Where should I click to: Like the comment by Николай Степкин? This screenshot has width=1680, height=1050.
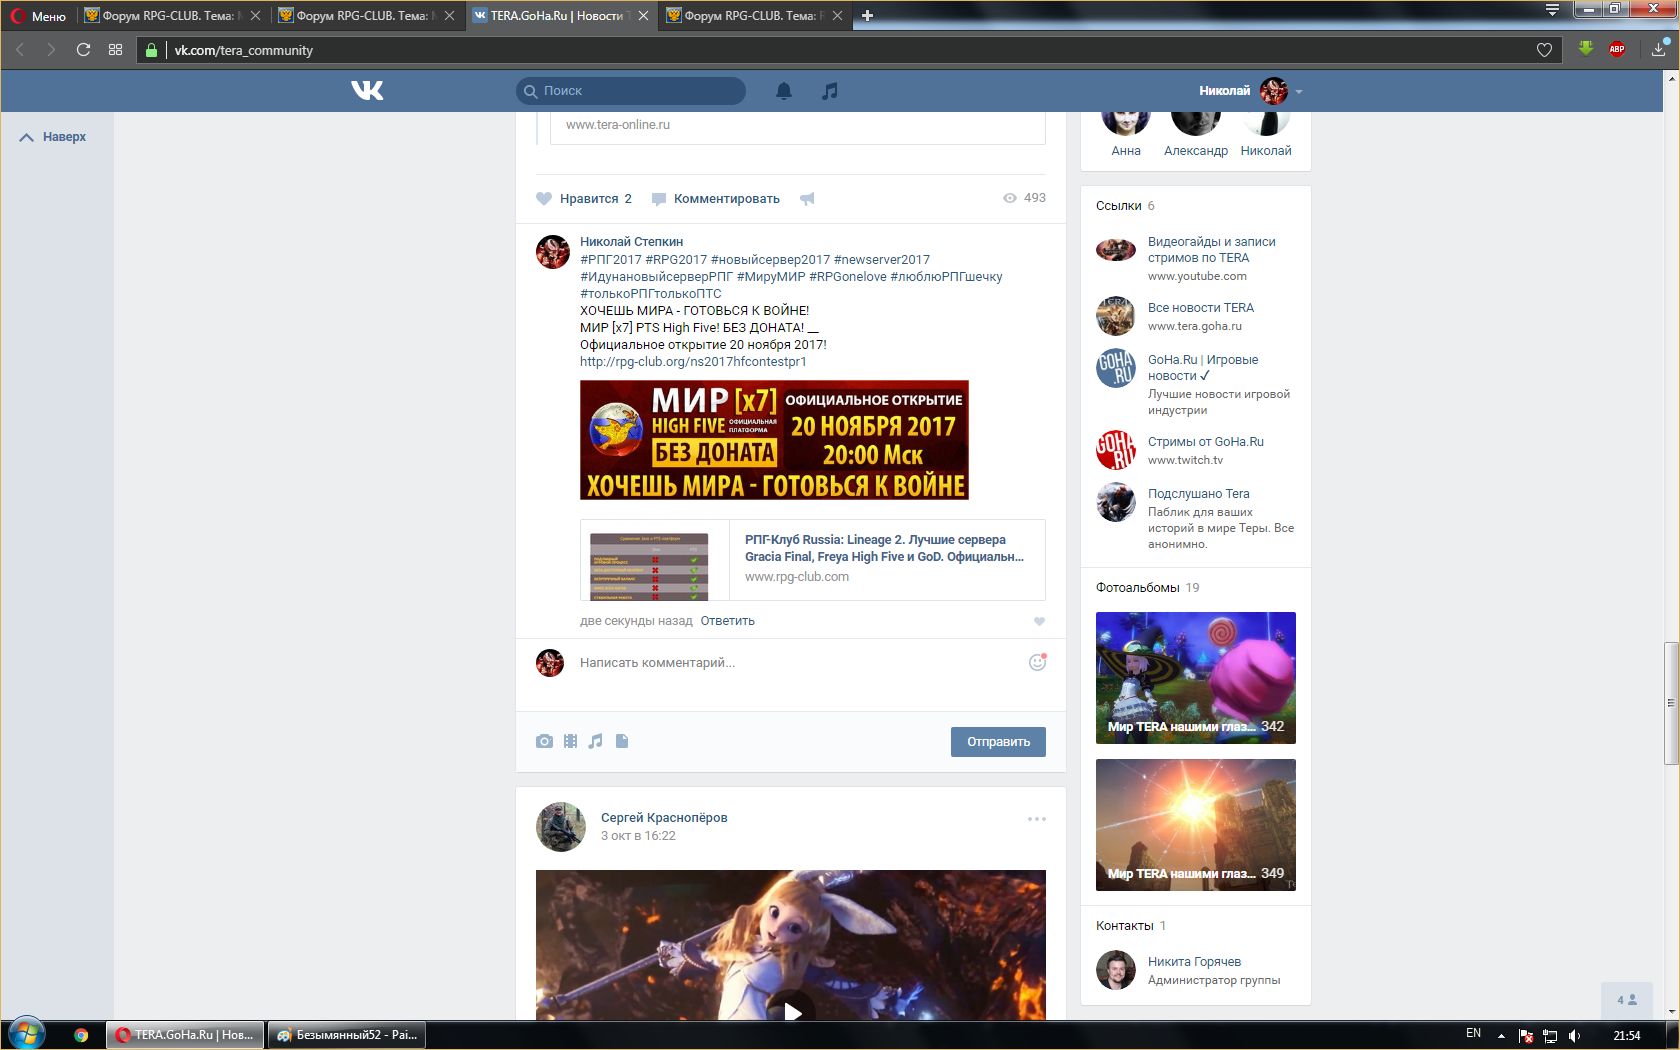tap(1039, 621)
